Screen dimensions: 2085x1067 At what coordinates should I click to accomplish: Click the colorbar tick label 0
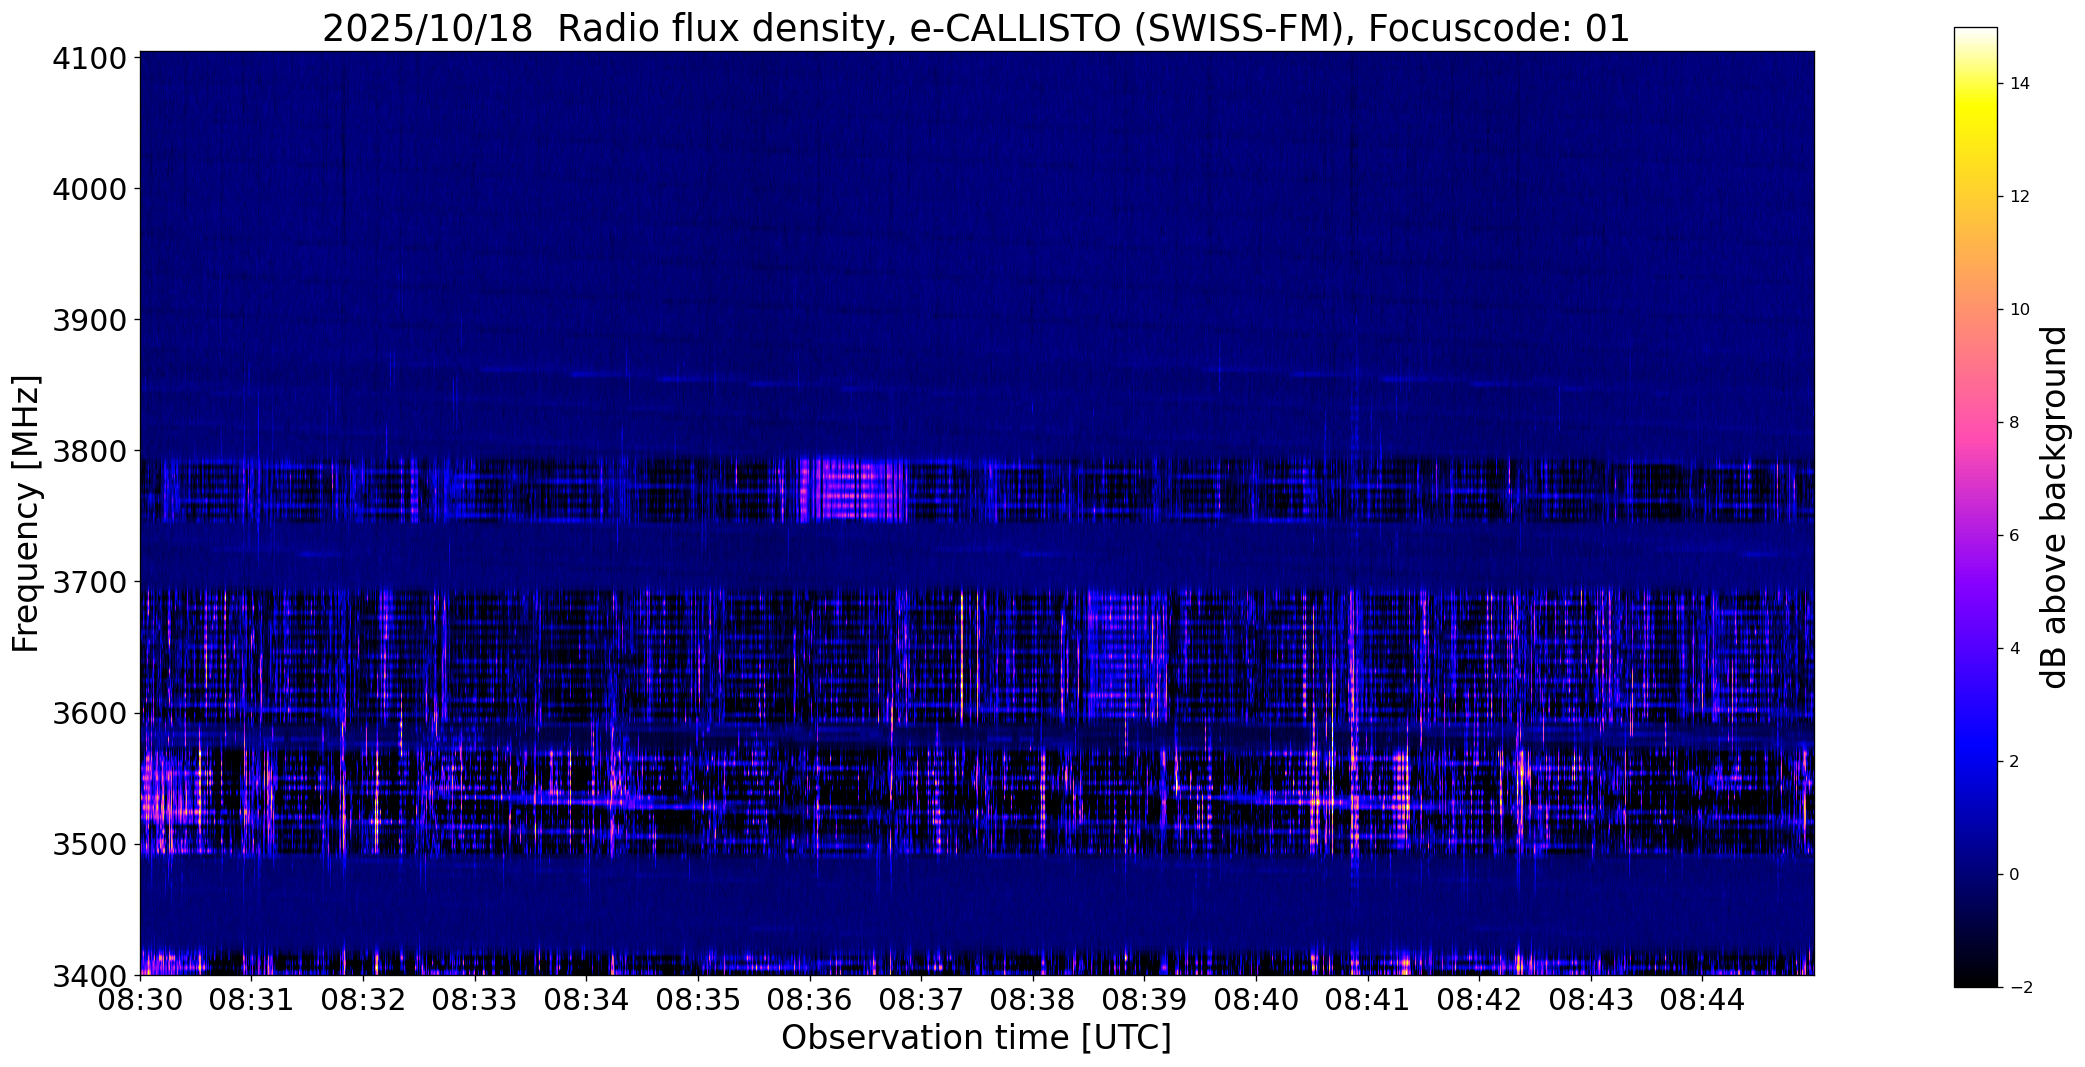(2015, 875)
